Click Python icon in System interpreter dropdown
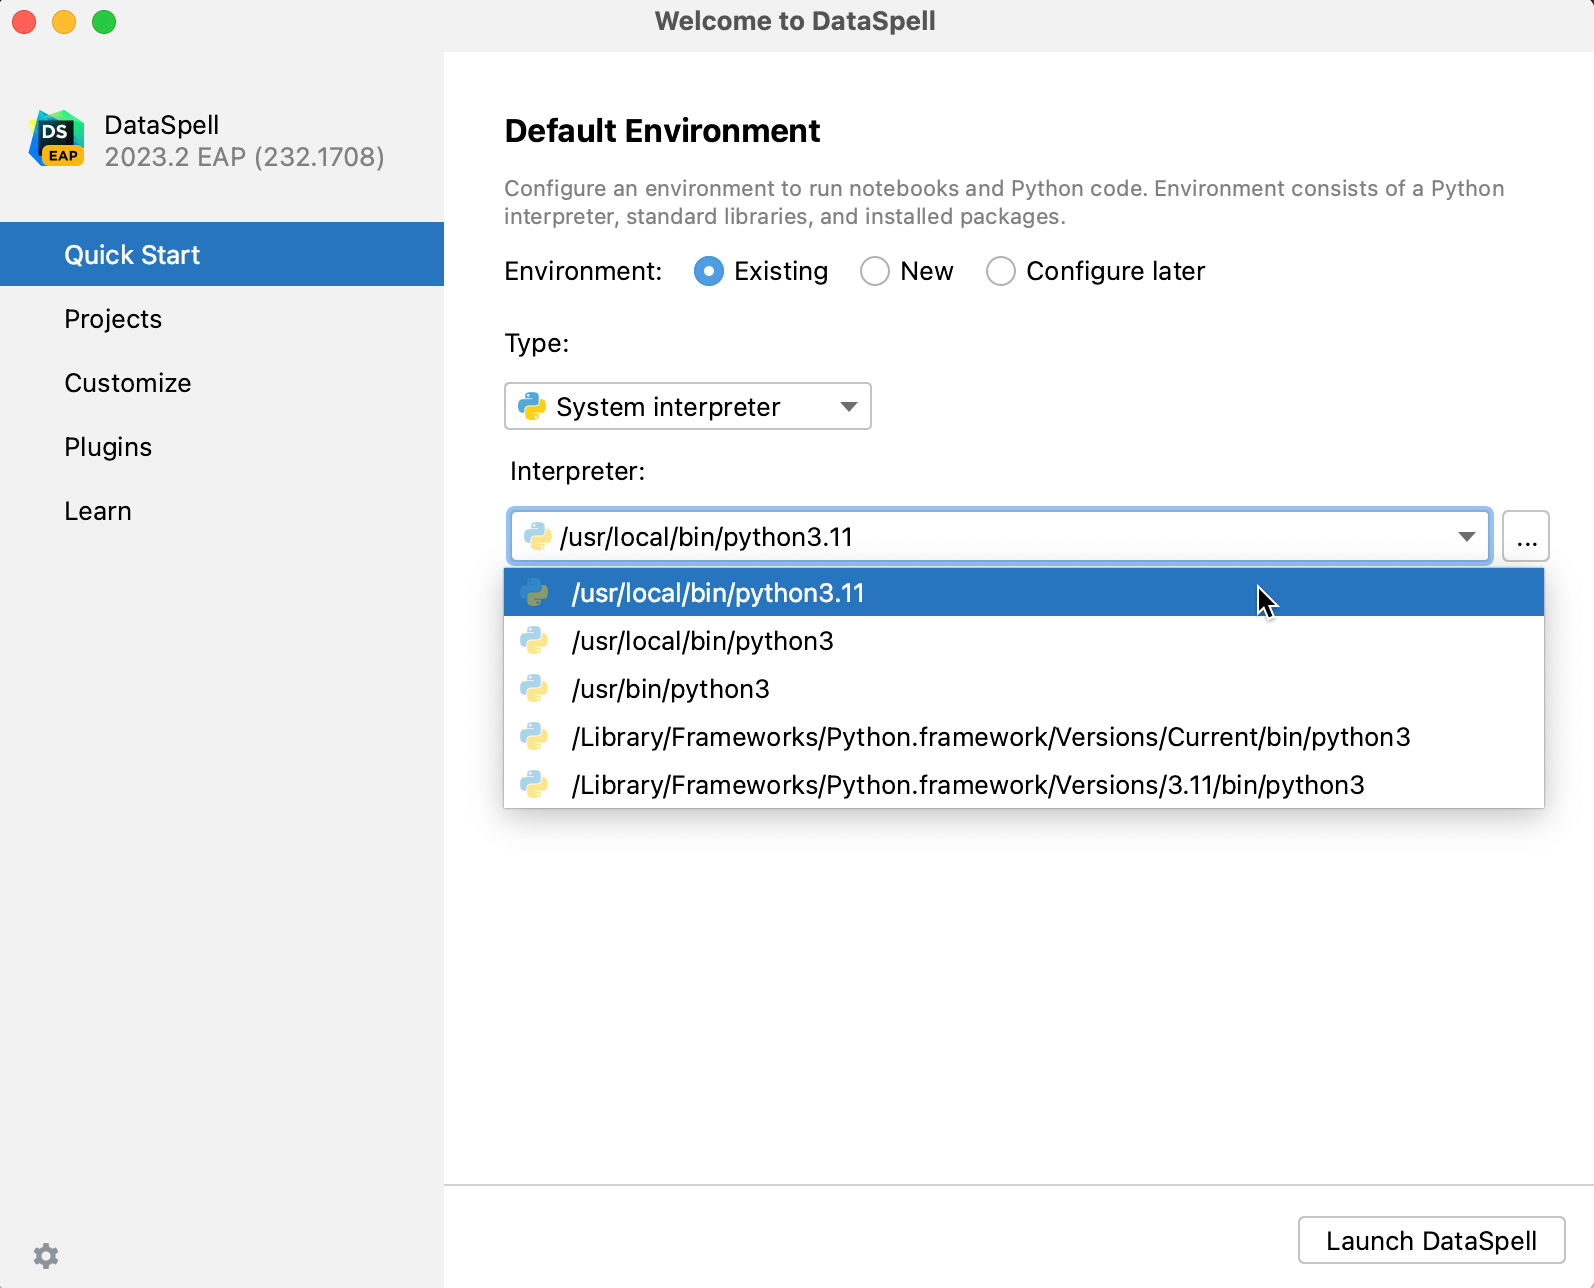Viewport: 1594px width, 1288px height. [x=532, y=406]
